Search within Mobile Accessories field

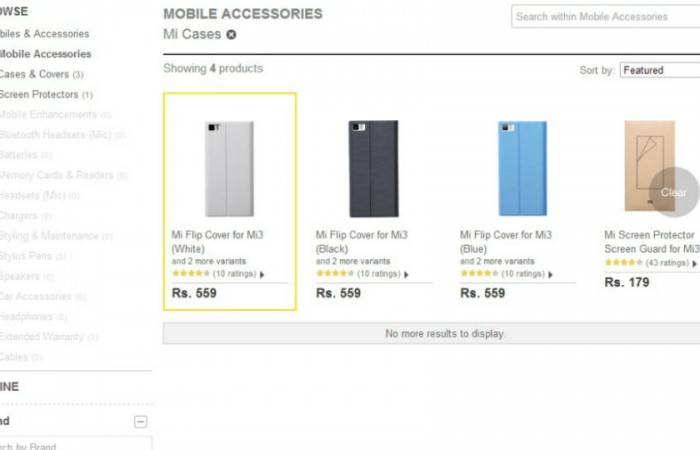tap(604, 17)
